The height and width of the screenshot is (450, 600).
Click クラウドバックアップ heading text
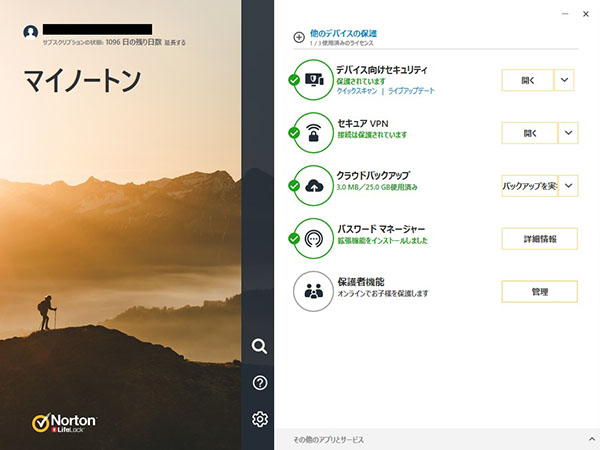[x=373, y=175]
